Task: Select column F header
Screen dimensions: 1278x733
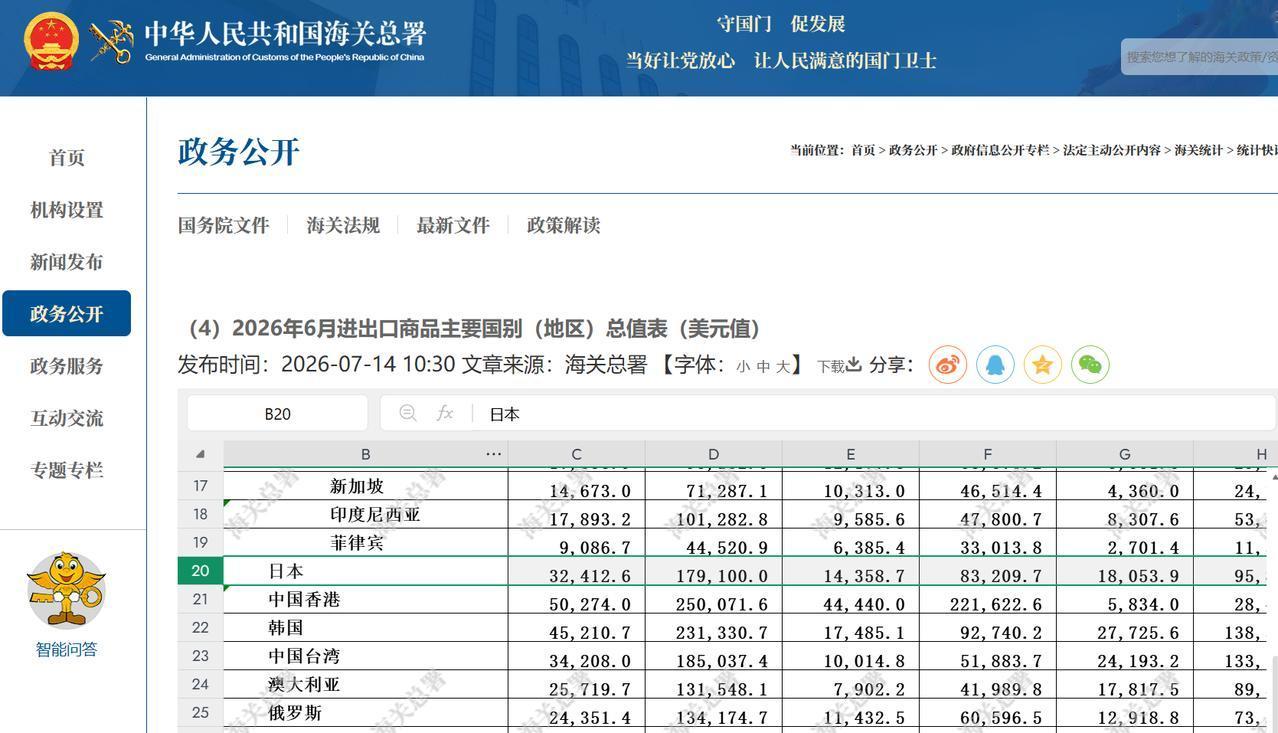Action: point(987,454)
